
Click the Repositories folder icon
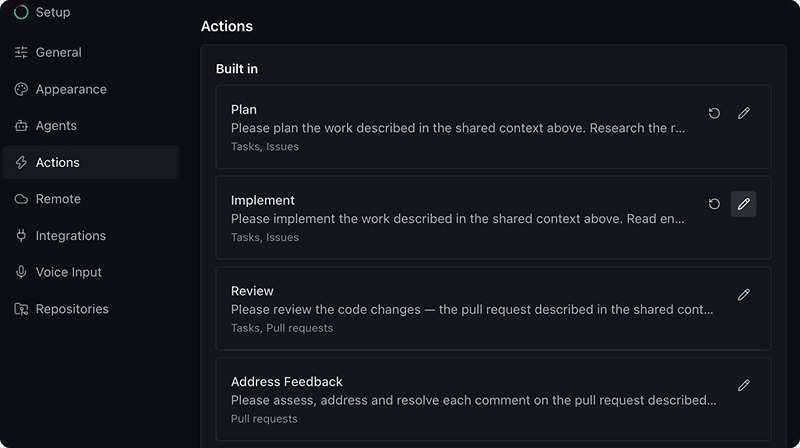coord(21,309)
